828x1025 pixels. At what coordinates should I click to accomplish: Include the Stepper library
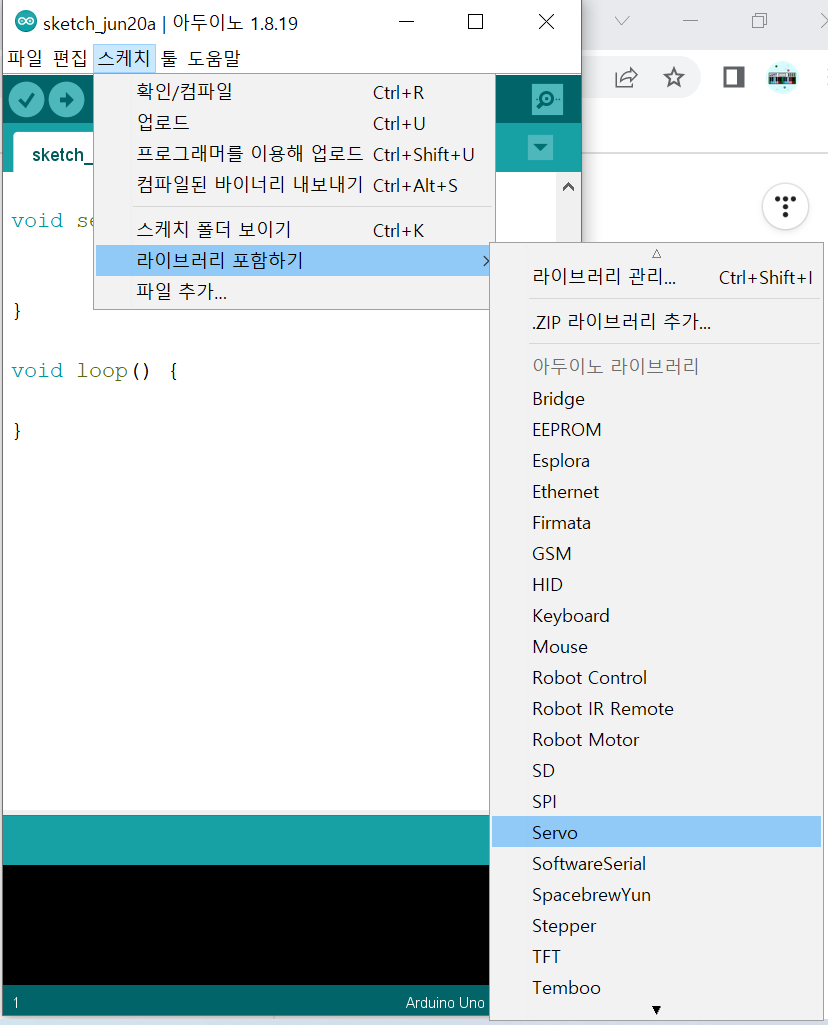(x=656, y=926)
